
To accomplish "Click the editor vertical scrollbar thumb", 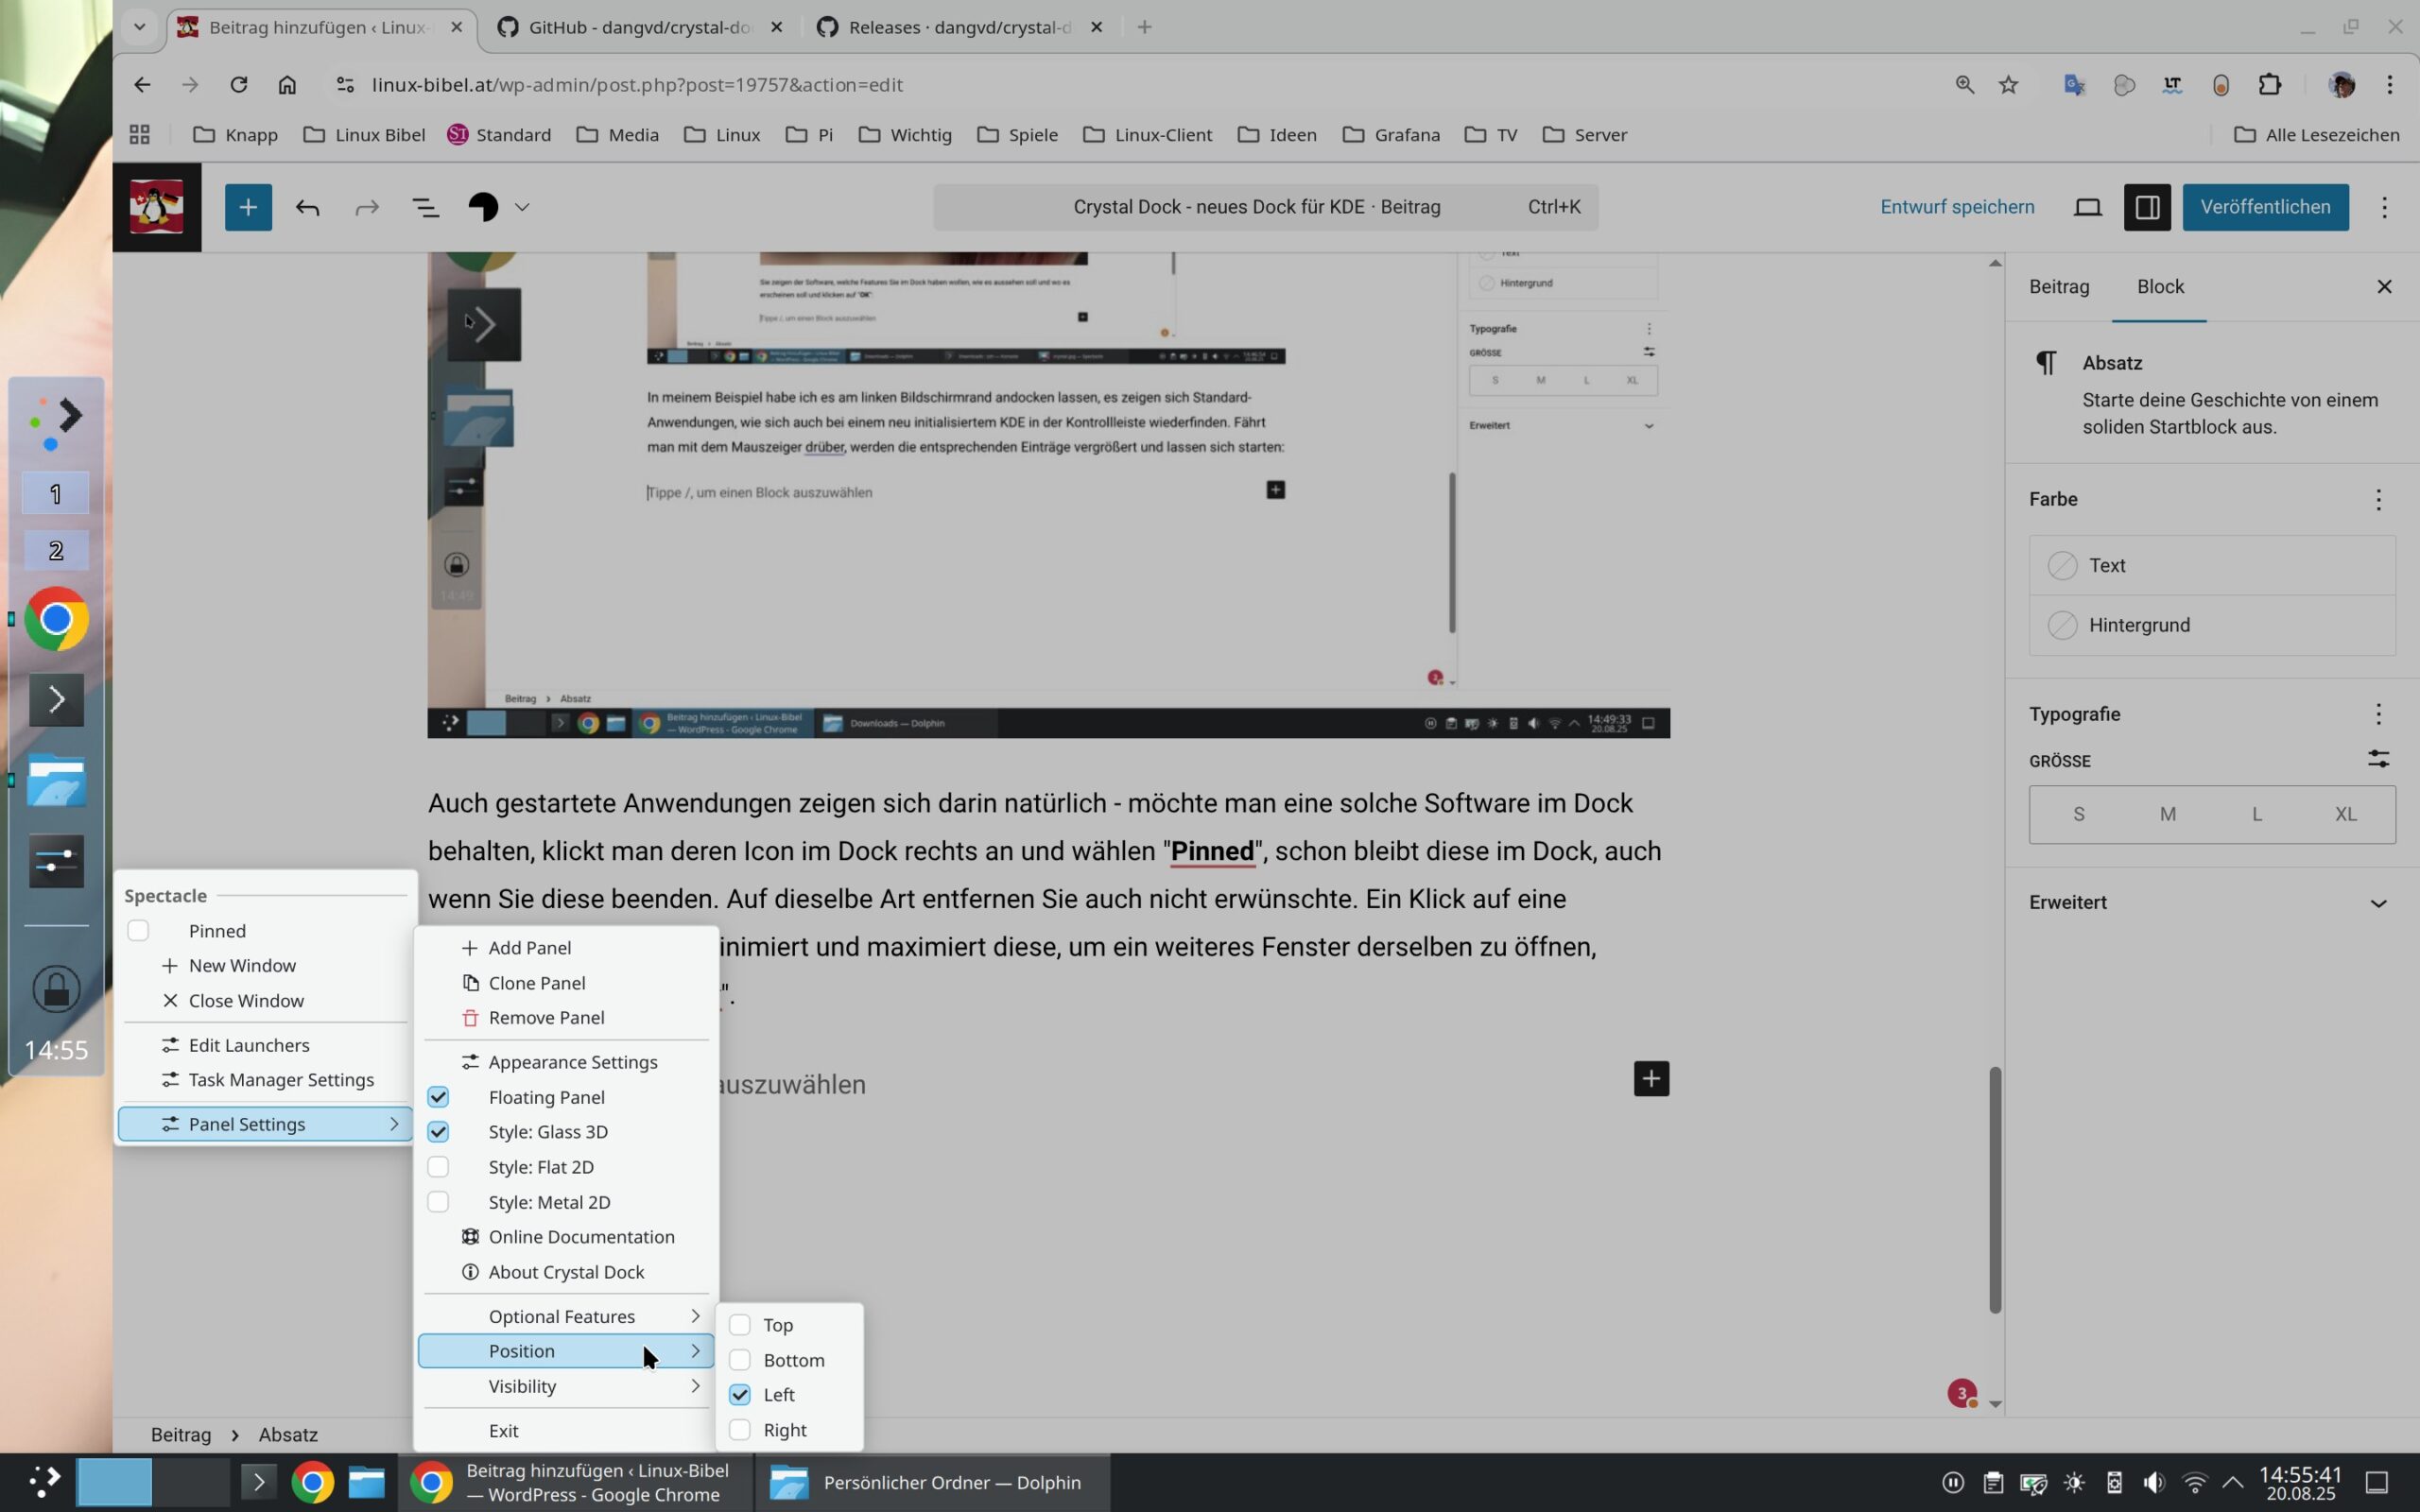I will click(1994, 1190).
